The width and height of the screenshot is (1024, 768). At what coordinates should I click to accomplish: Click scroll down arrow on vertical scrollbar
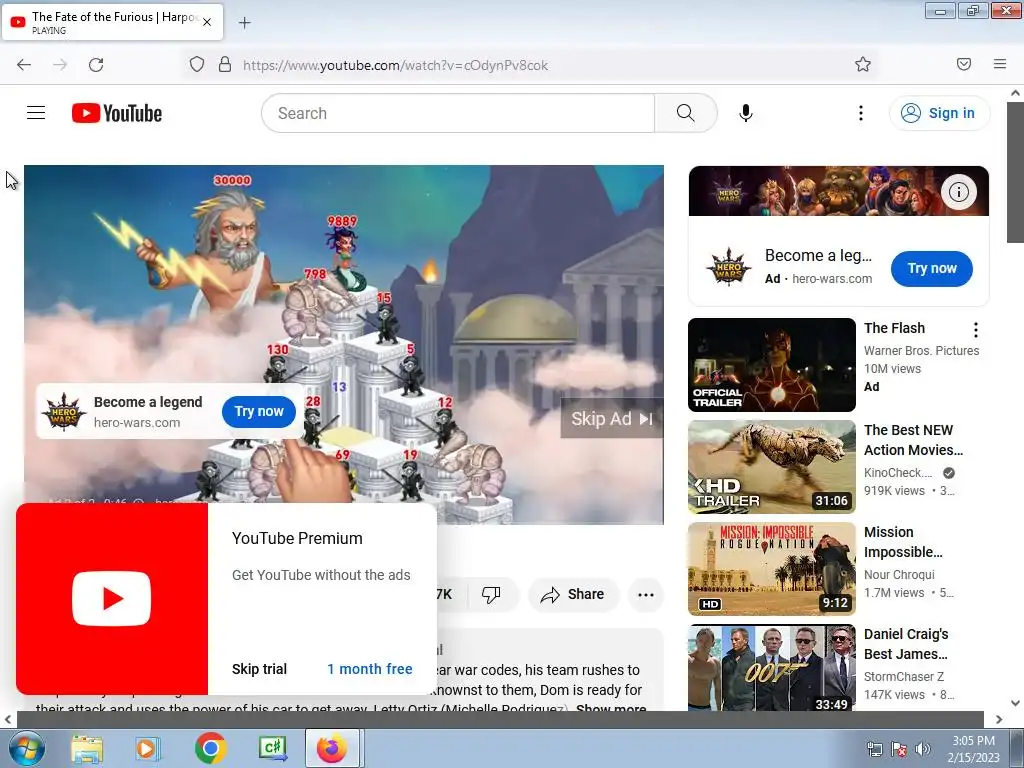pos(1015,703)
